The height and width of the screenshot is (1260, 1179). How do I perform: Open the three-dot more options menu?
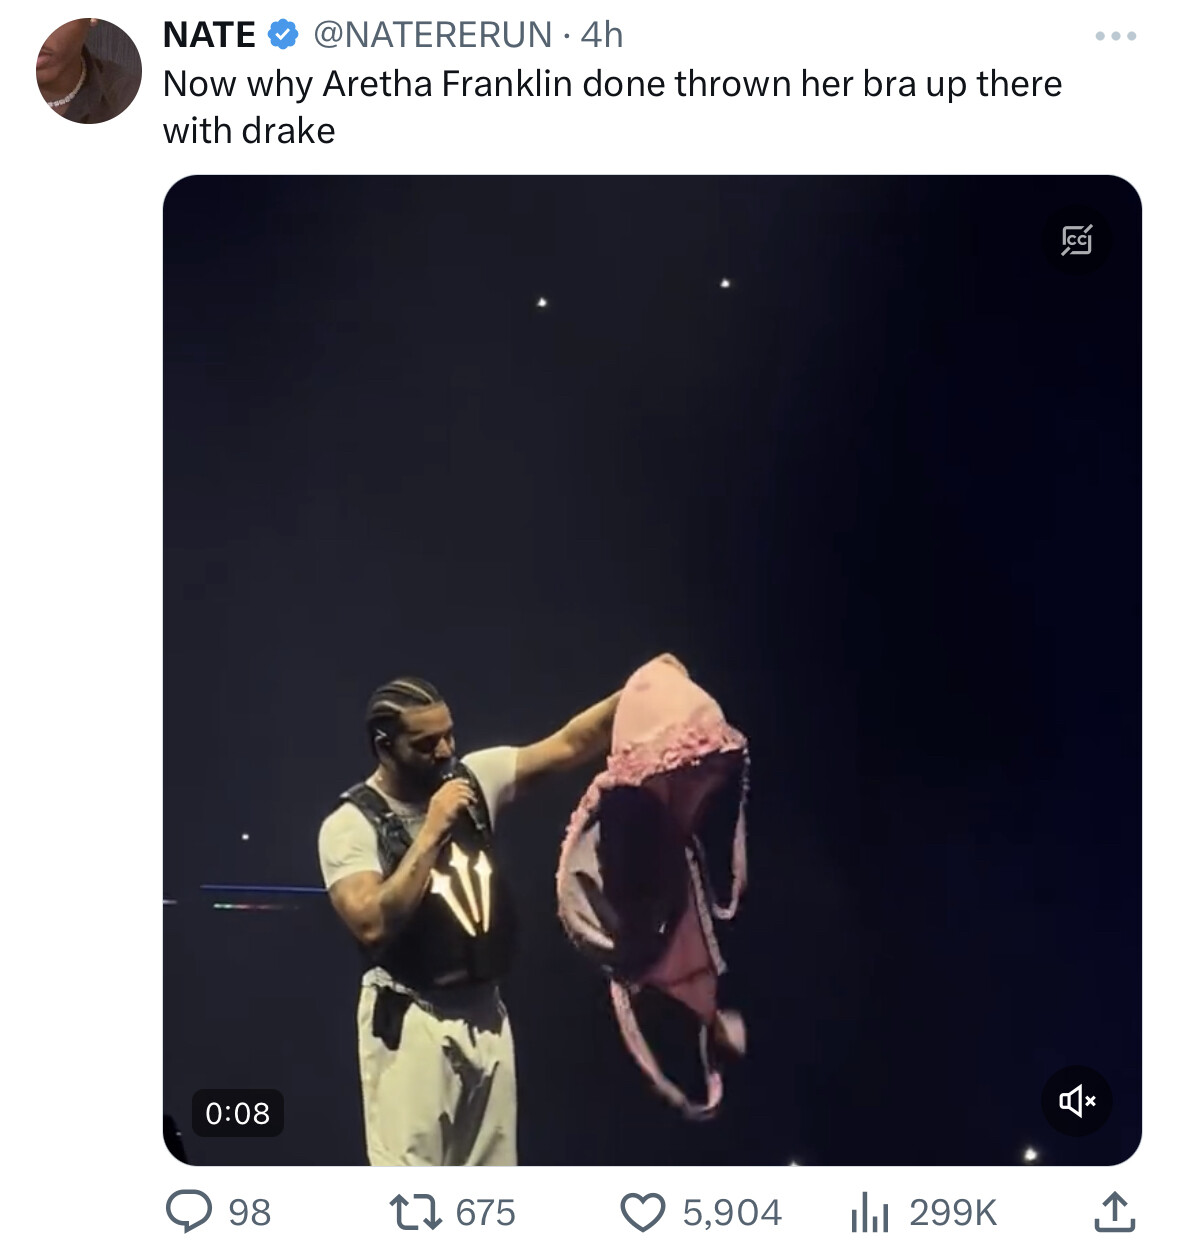tap(1115, 36)
